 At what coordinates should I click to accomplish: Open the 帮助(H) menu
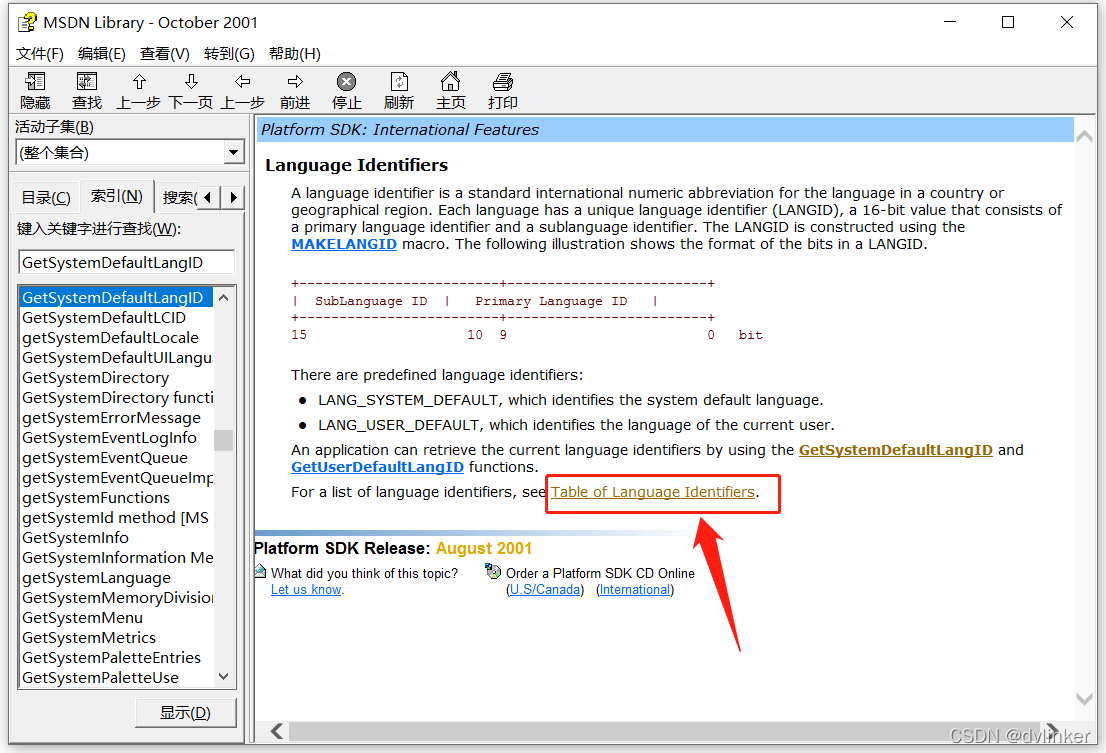[x=295, y=54]
